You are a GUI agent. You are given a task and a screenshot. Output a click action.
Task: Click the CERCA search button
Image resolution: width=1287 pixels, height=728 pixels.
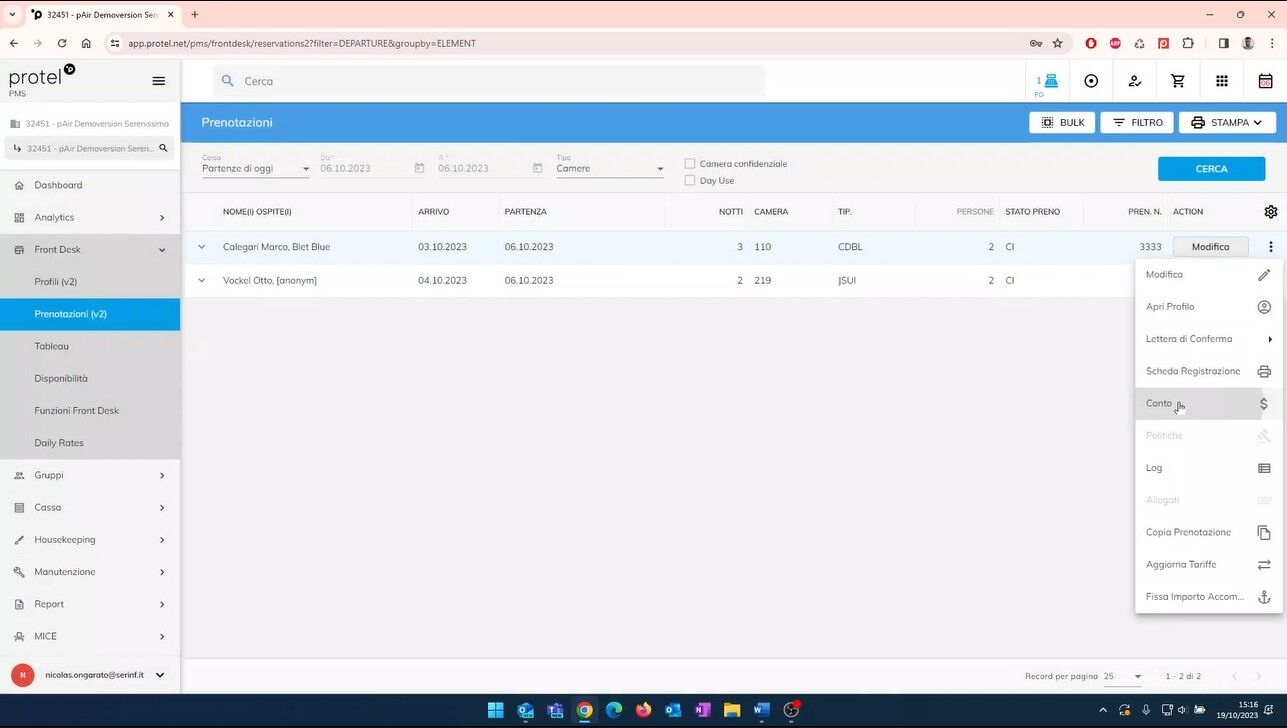point(1211,168)
